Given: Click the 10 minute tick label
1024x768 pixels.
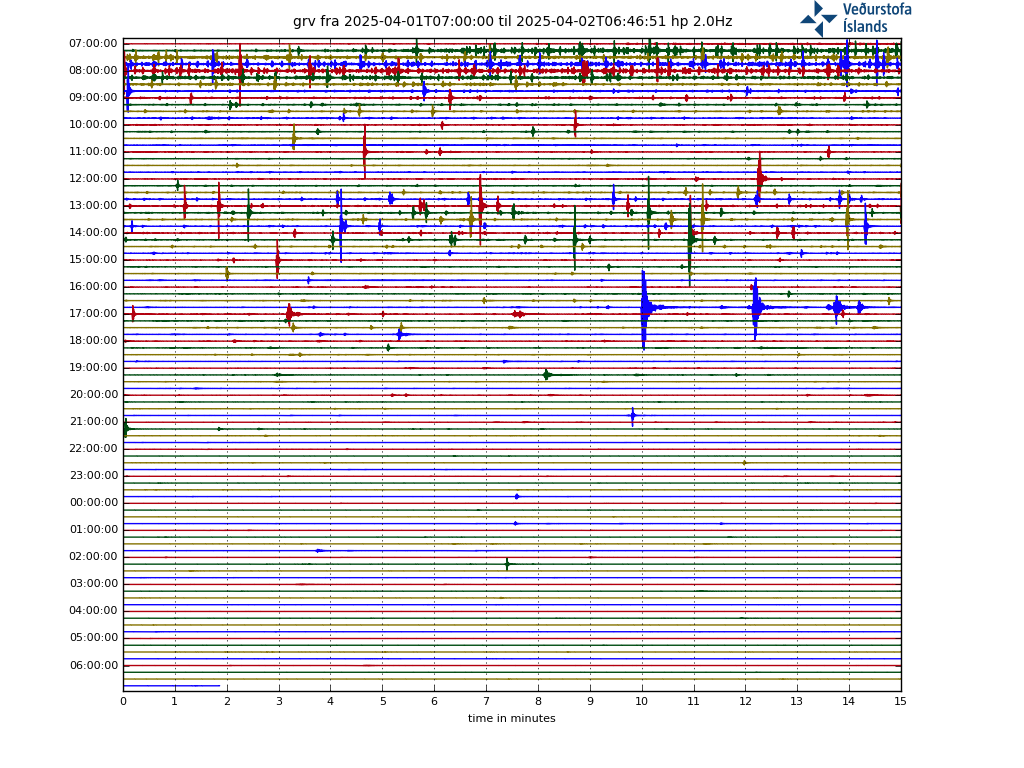Looking at the screenshot, I should [641, 701].
